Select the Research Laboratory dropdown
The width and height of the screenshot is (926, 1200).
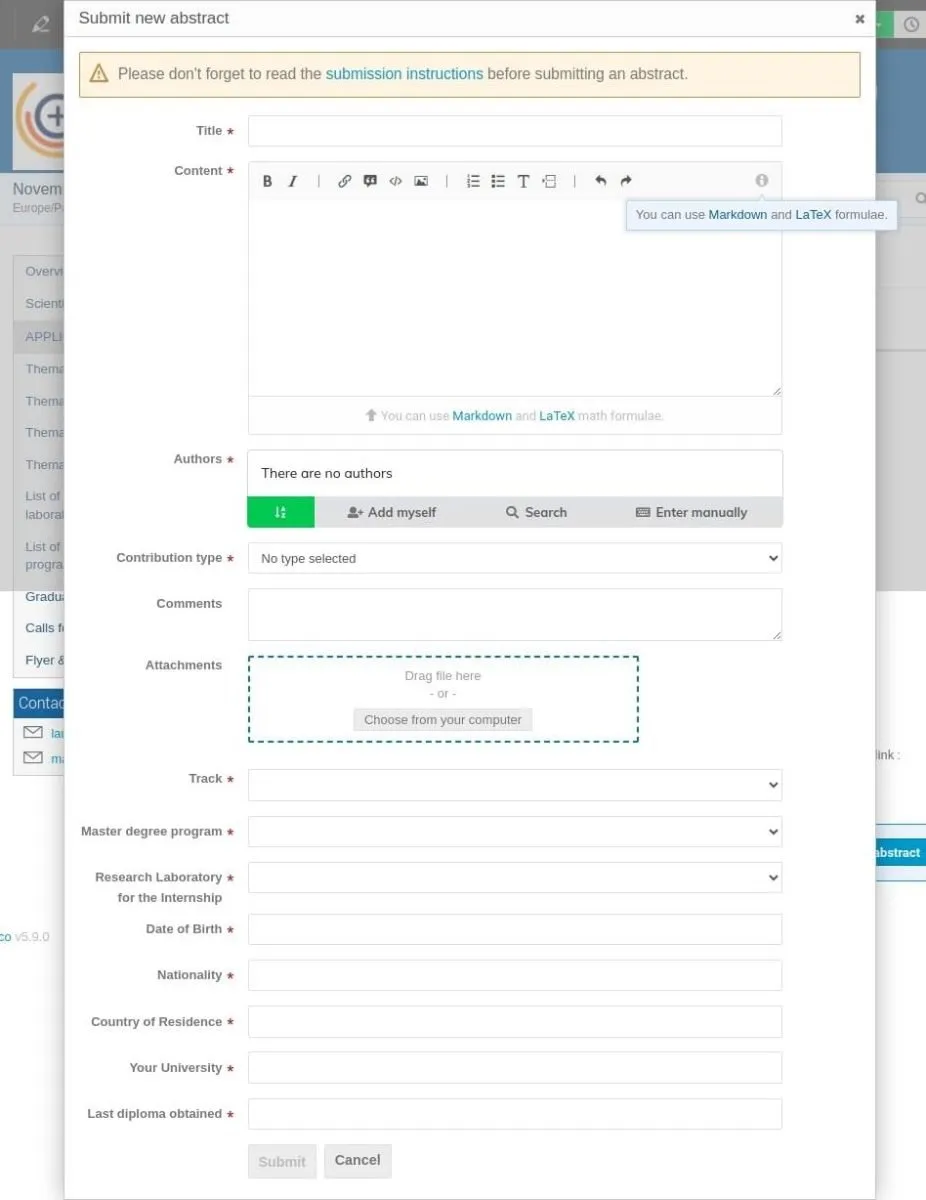(x=514, y=877)
